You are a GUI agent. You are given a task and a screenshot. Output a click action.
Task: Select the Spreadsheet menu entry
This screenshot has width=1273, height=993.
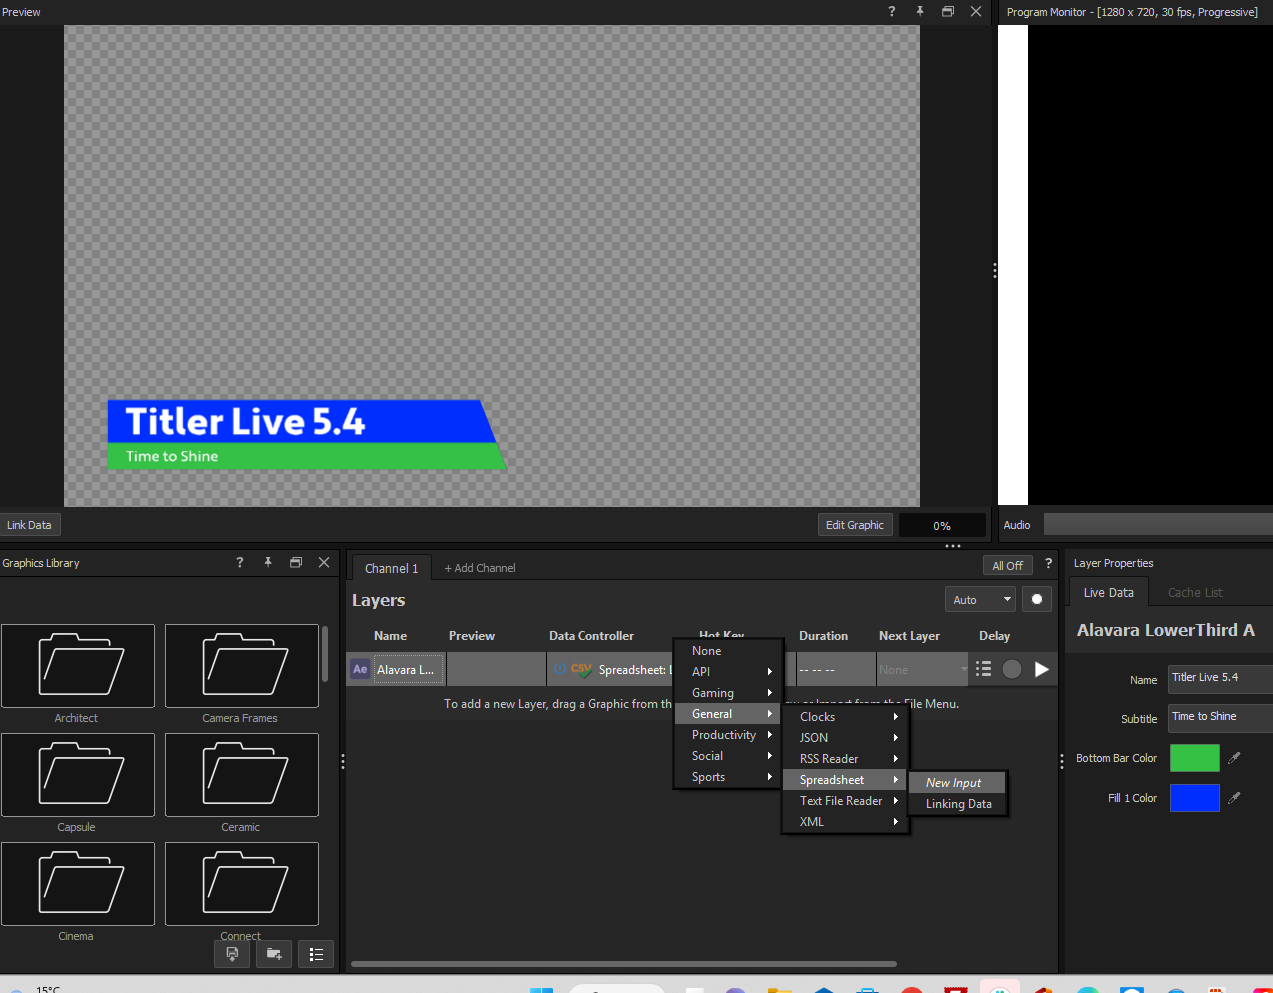point(845,780)
